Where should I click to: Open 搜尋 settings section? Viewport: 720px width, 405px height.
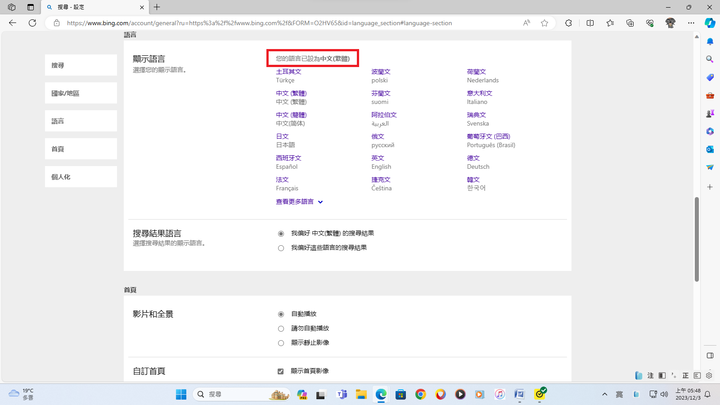tap(81, 65)
